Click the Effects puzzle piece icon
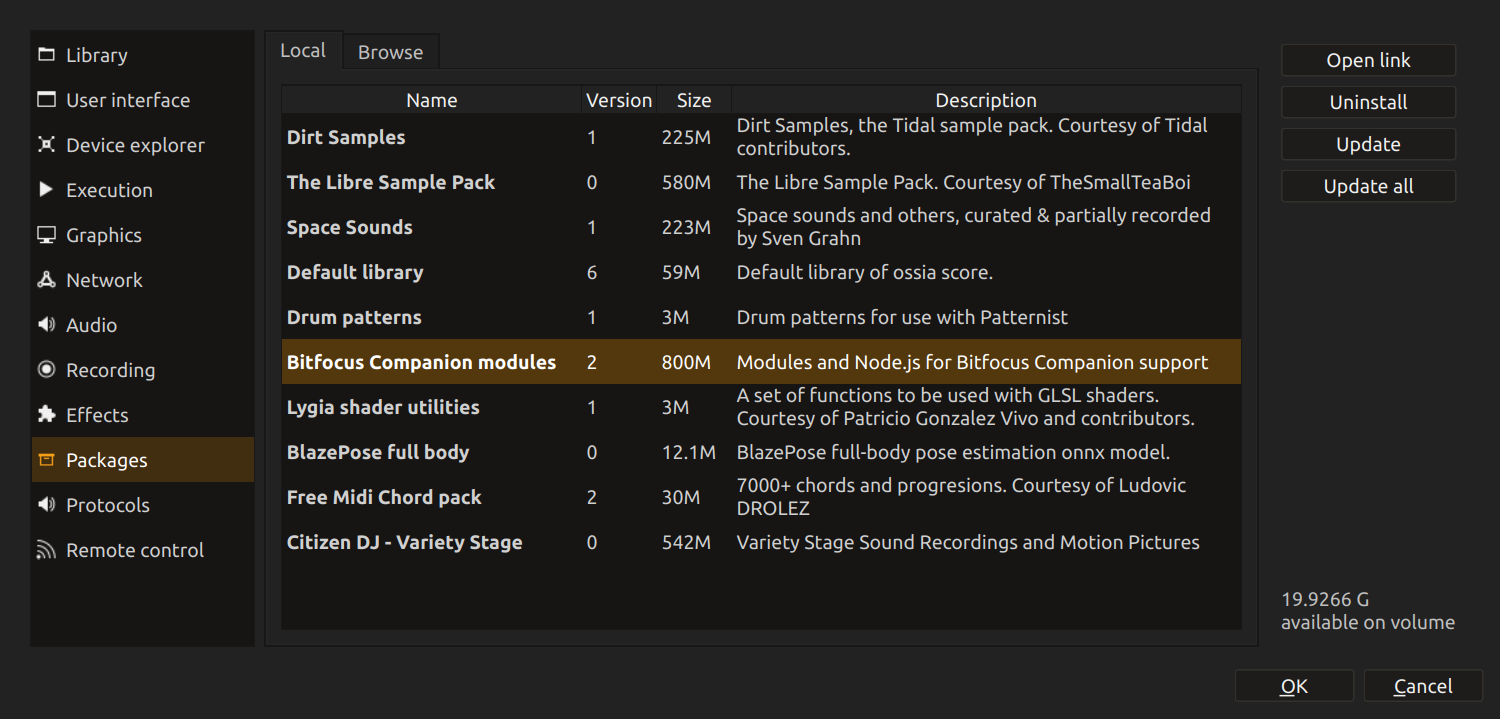 point(46,415)
